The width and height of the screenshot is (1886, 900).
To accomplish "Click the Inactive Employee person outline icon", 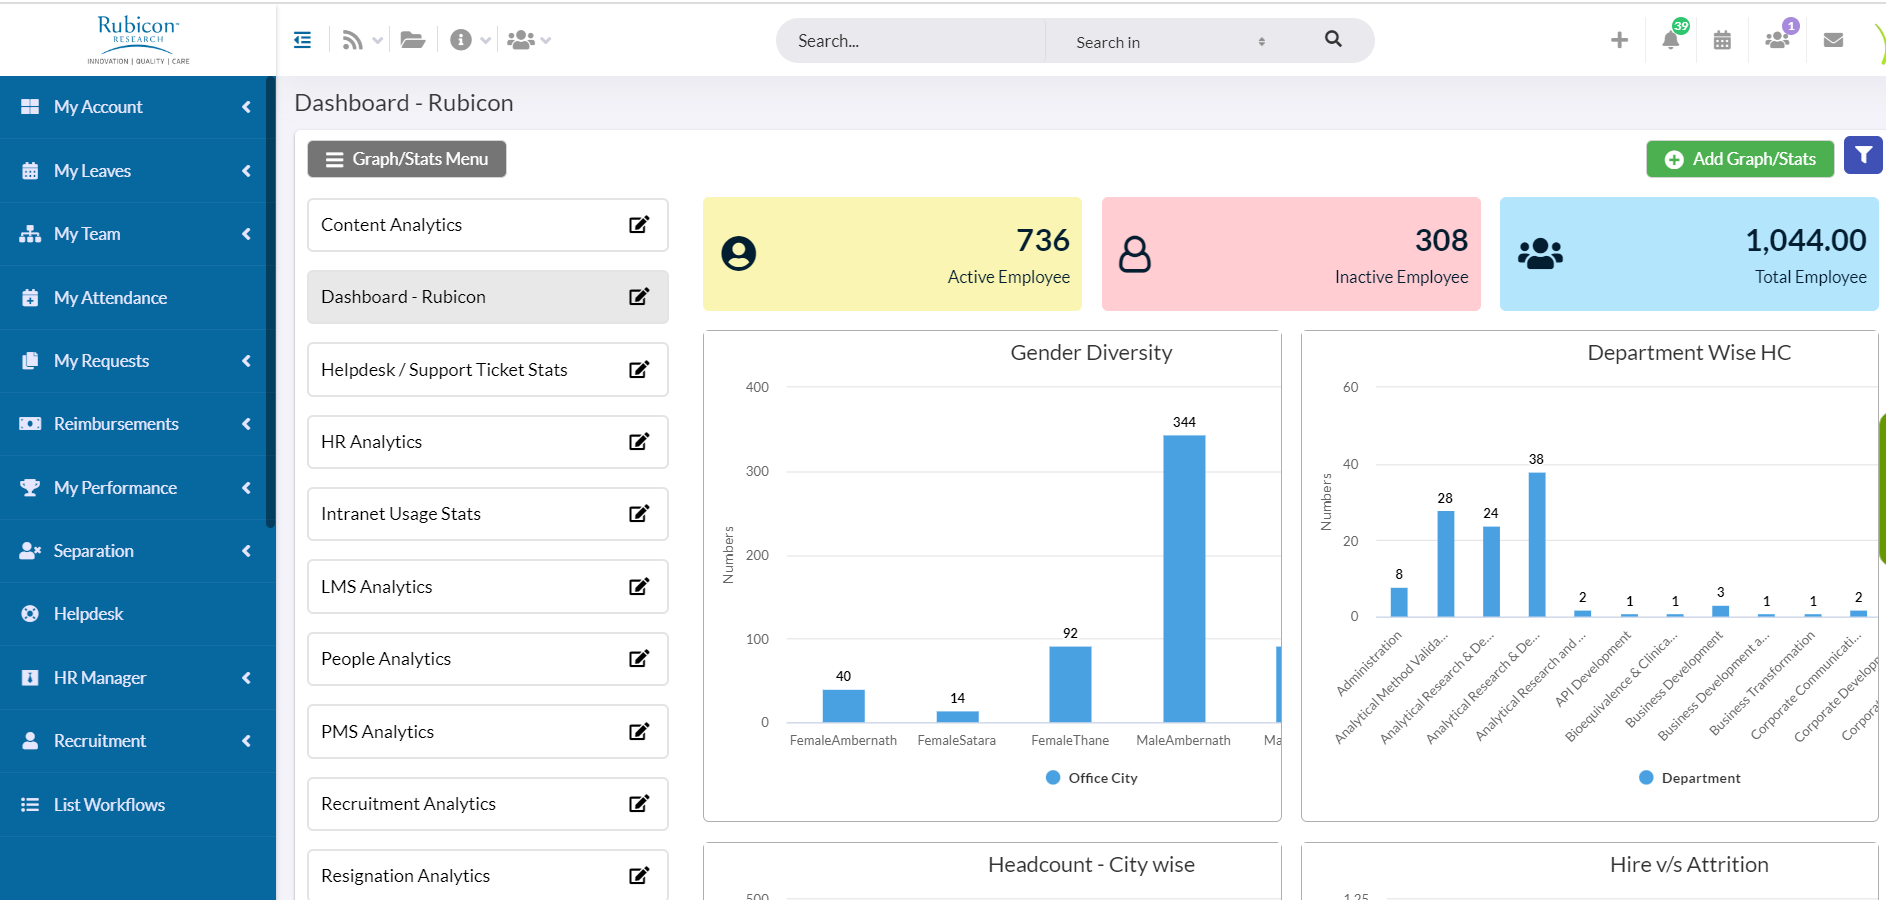I will pyautogui.click(x=1135, y=254).
